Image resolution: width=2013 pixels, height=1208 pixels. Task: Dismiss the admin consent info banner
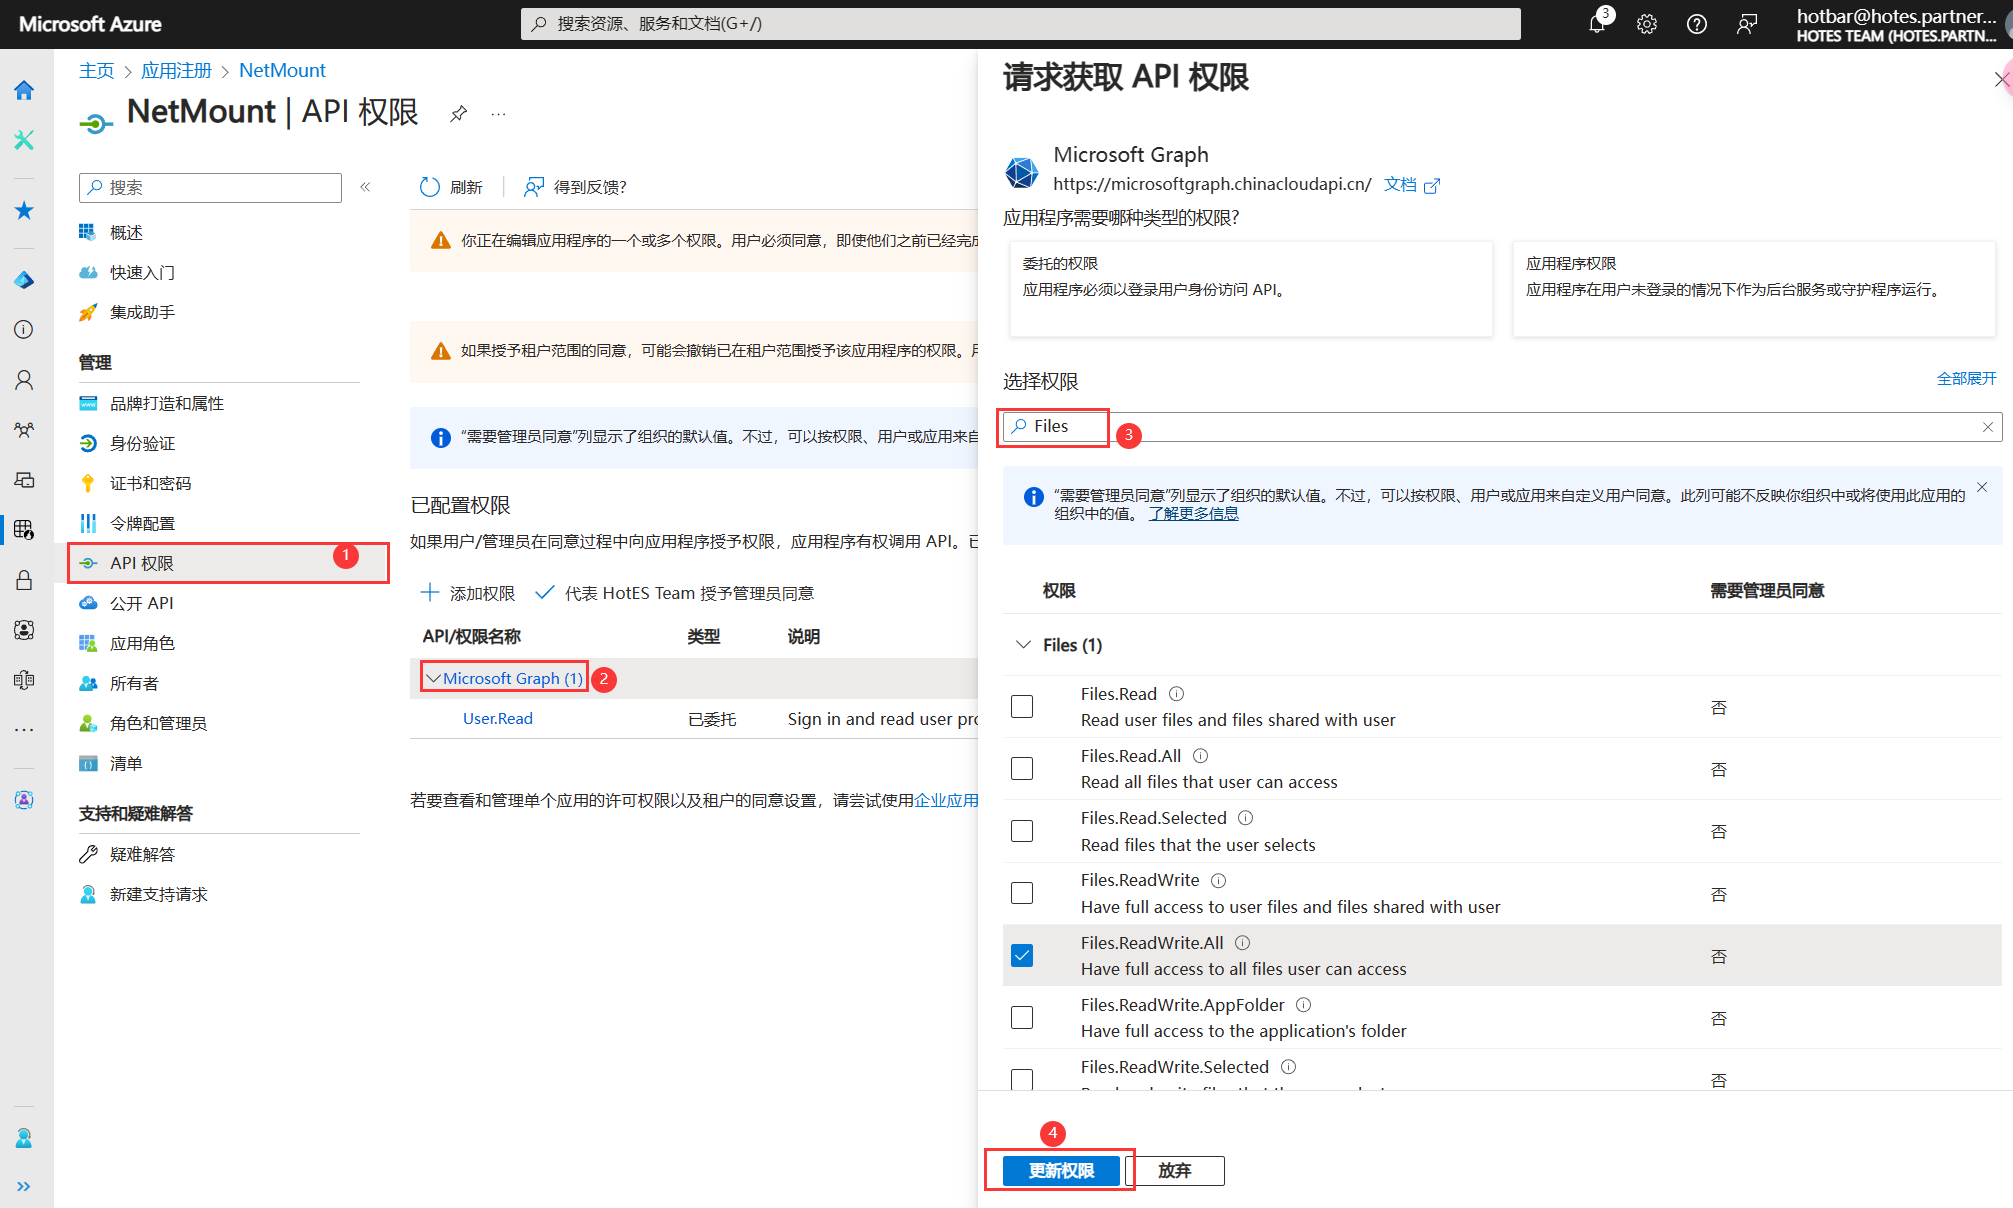click(1982, 488)
